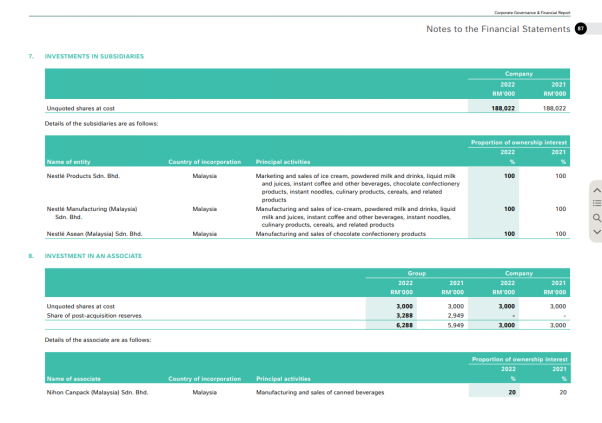602x423 pixels.
Task: Open the table of contents list icon
Action: coord(597,203)
